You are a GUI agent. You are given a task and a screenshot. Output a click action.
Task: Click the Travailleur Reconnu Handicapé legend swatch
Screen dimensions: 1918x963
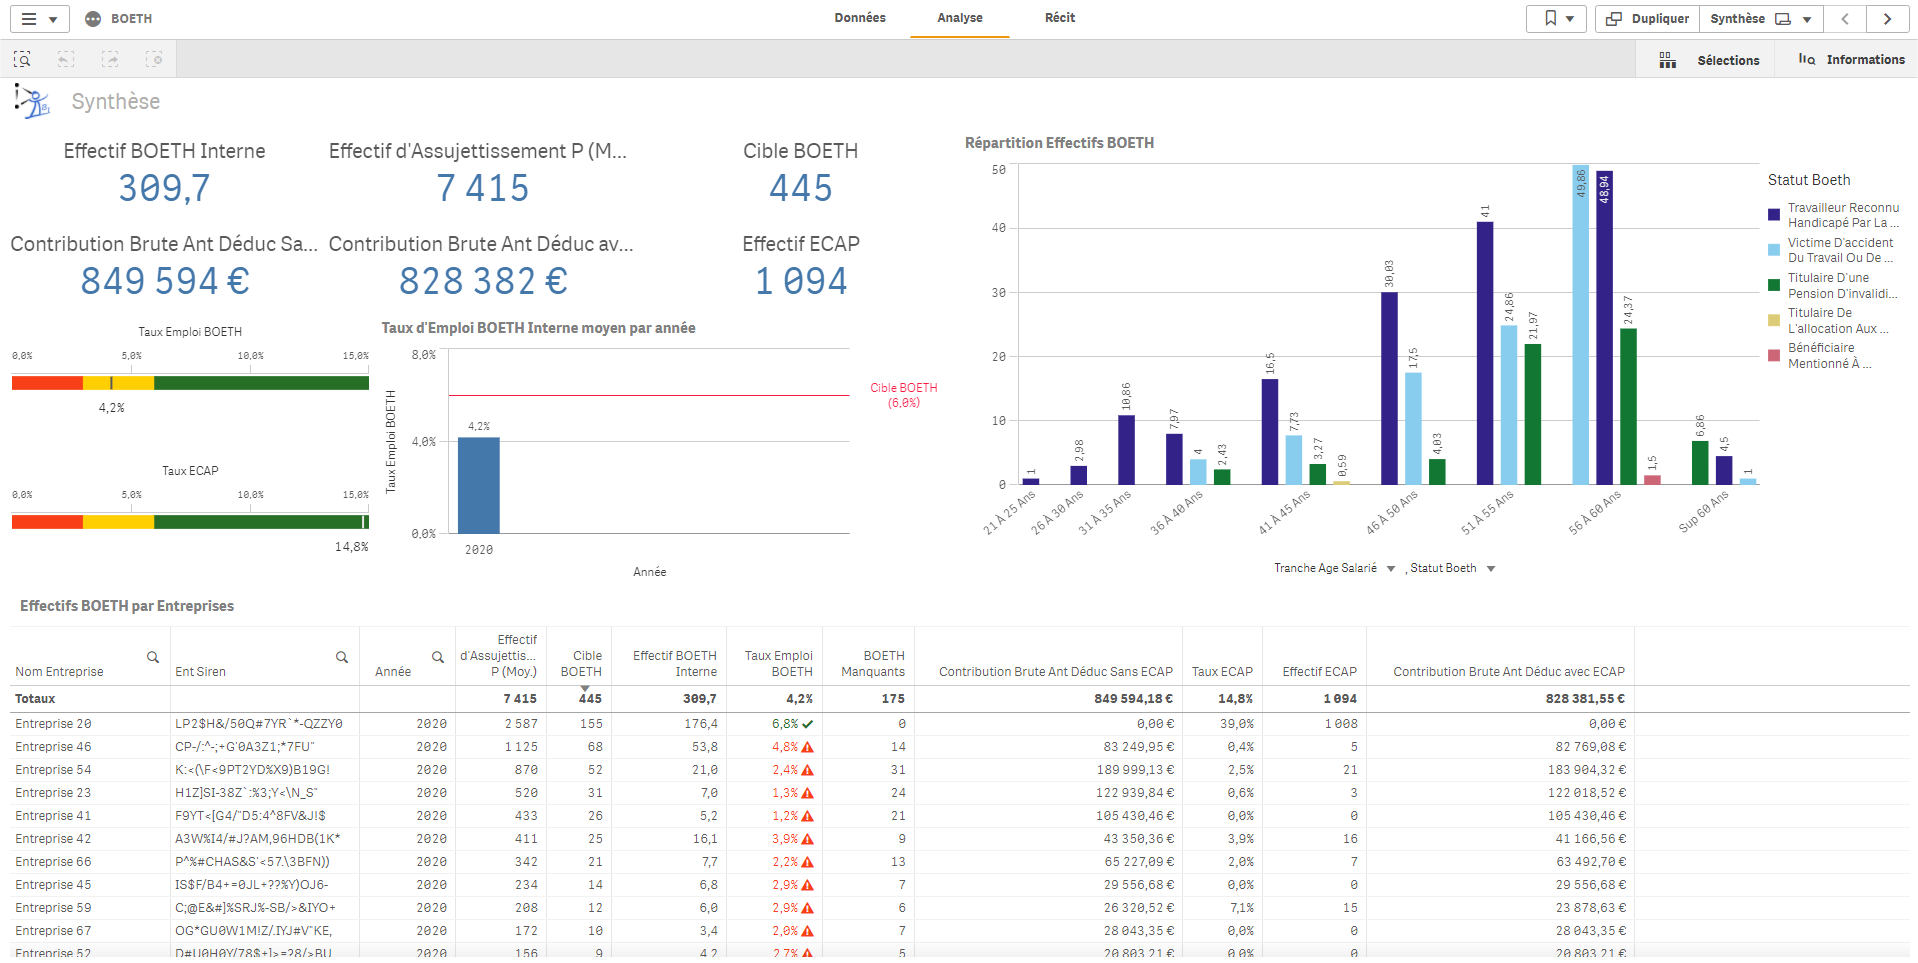tap(1774, 215)
